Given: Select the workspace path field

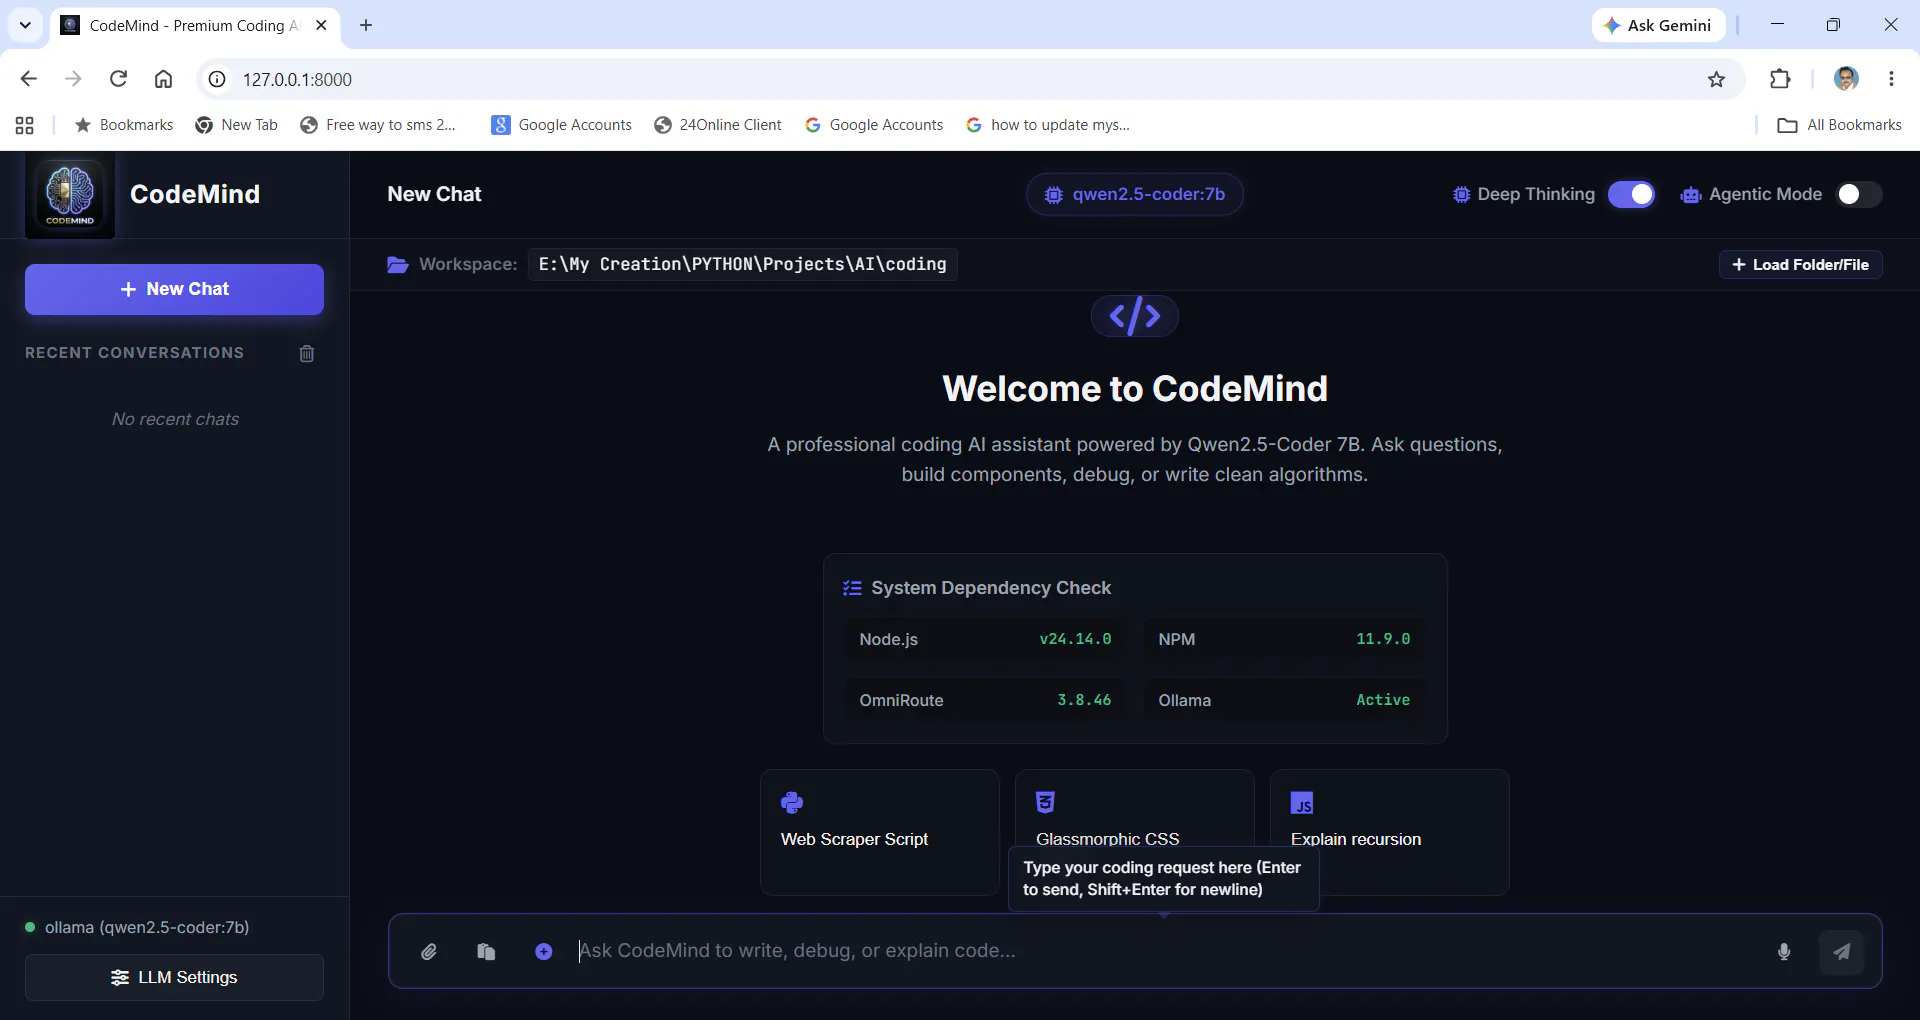Looking at the screenshot, I should coord(742,264).
